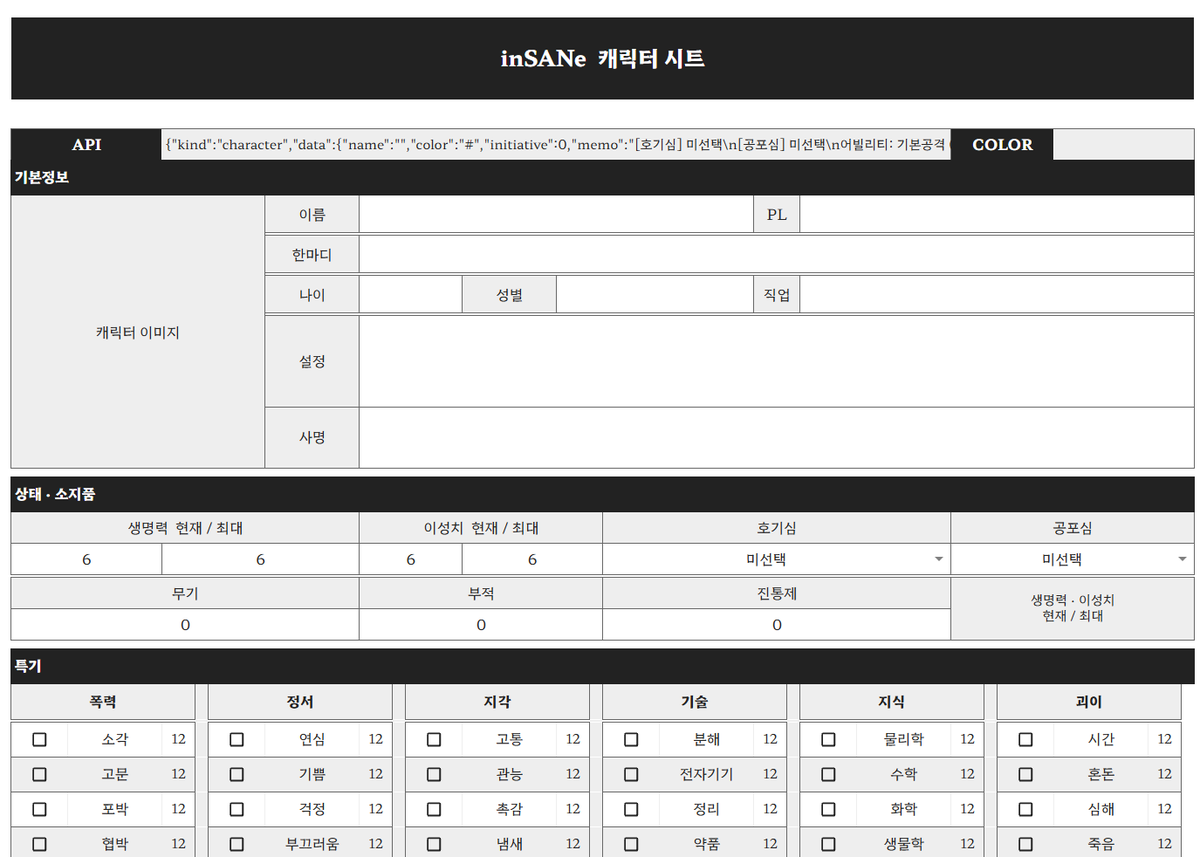Click the 기본정보 section header
Image resolution: width=1200 pixels, height=857 pixels.
pos(602,178)
